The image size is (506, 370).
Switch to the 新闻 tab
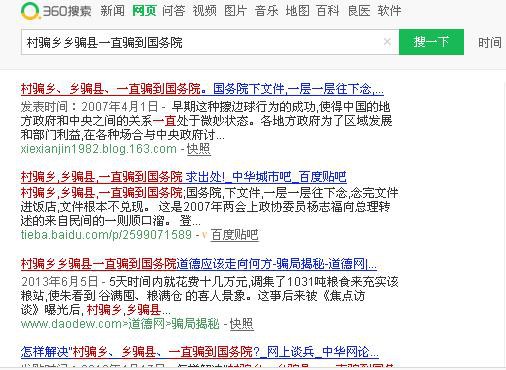click(x=112, y=11)
